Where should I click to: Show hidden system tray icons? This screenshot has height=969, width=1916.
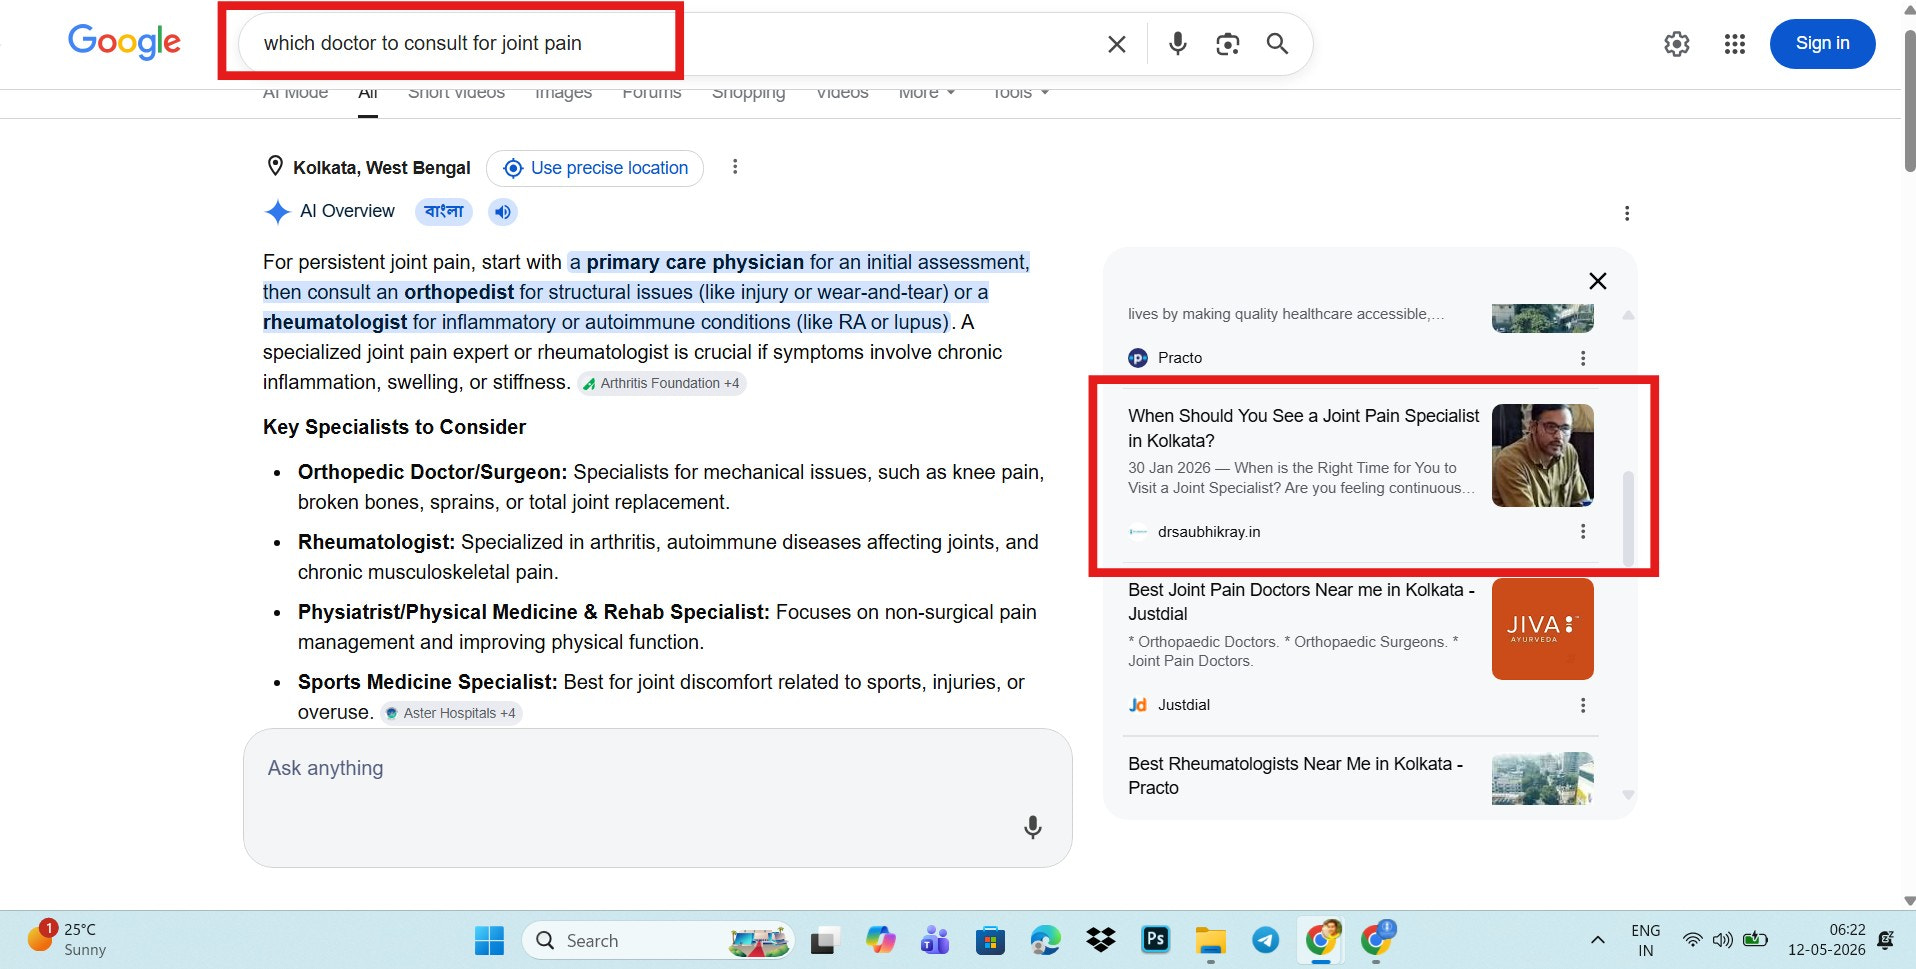point(1598,940)
